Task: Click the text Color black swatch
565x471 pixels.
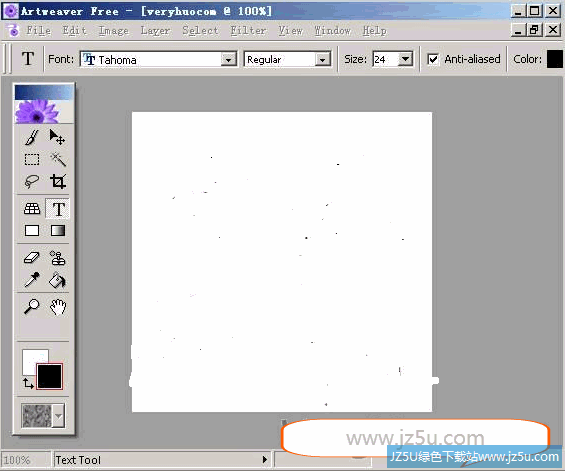Action: click(x=555, y=59)
